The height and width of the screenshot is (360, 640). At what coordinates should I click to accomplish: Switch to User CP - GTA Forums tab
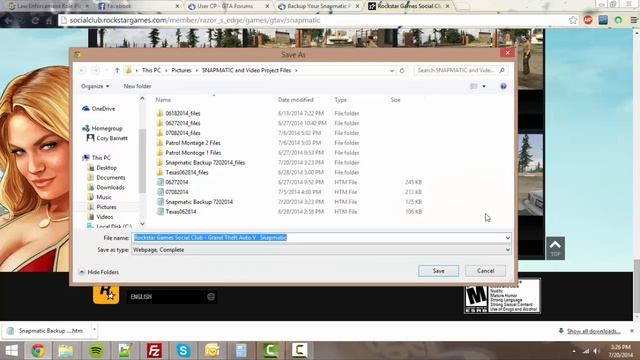pos(229,6)
